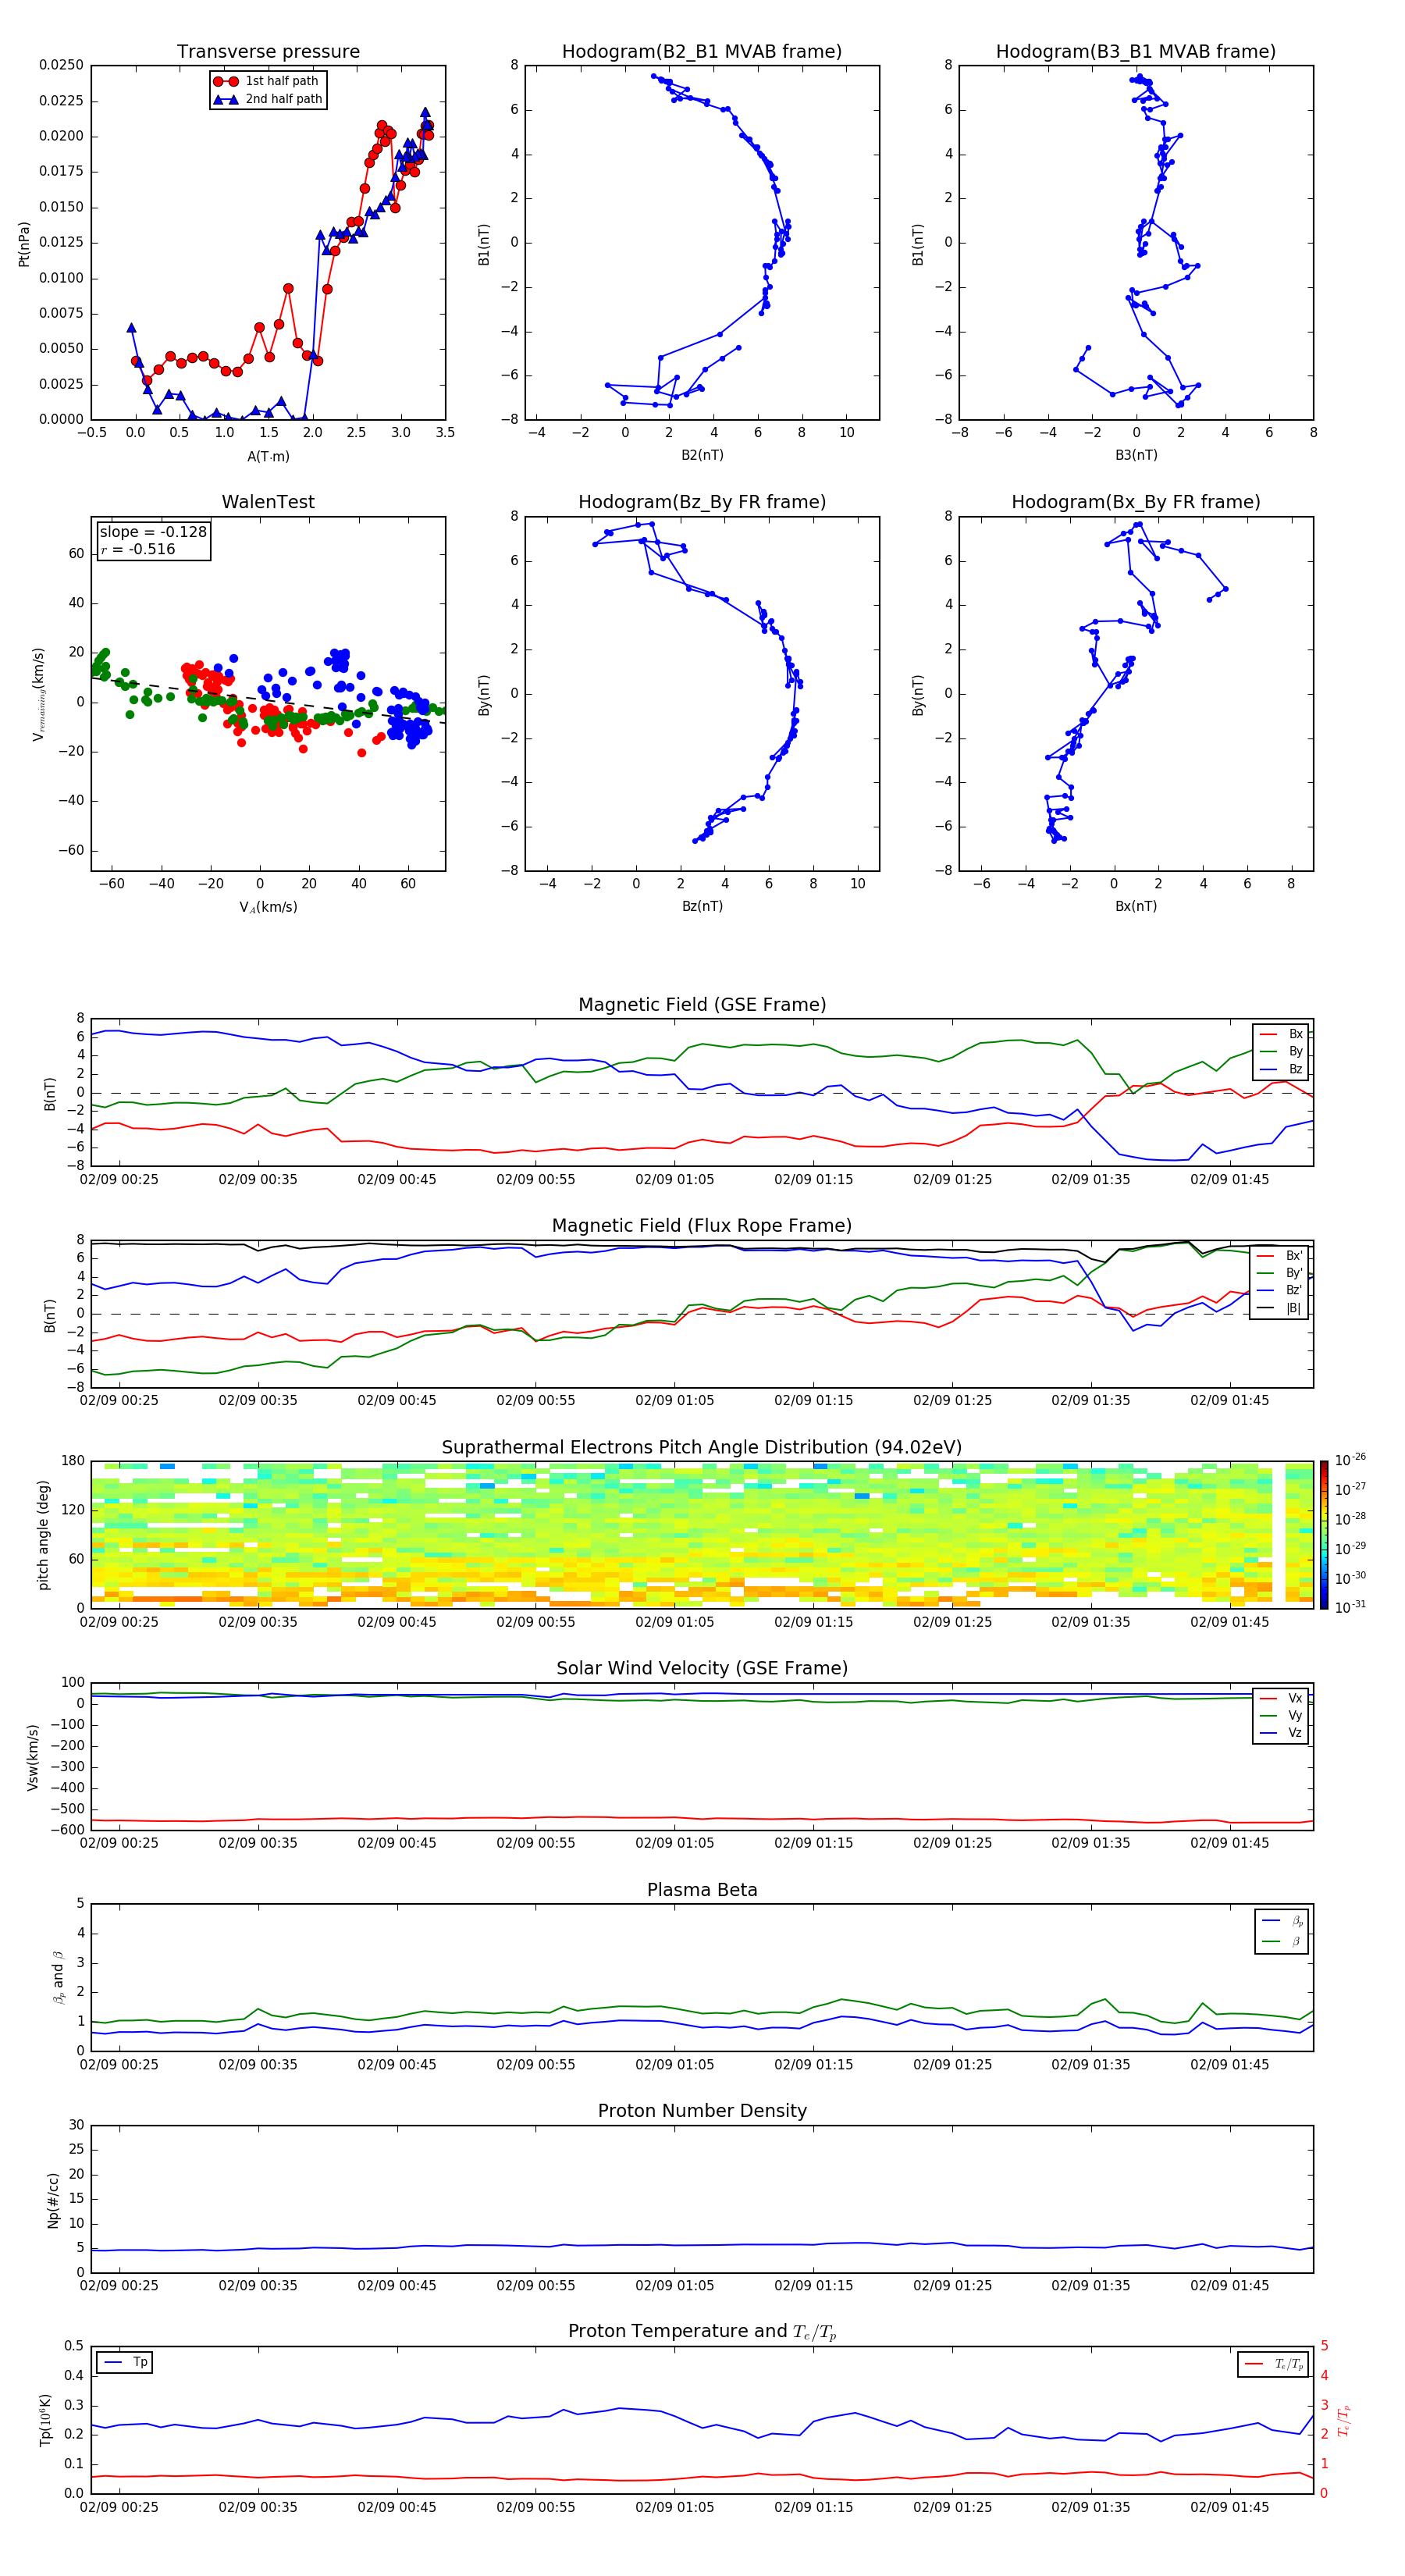Screen dimensions: 1405x2576
Task: Click the "Hodogram(B2_B1 MVAB frame)" title
Action: pos(702,52)
